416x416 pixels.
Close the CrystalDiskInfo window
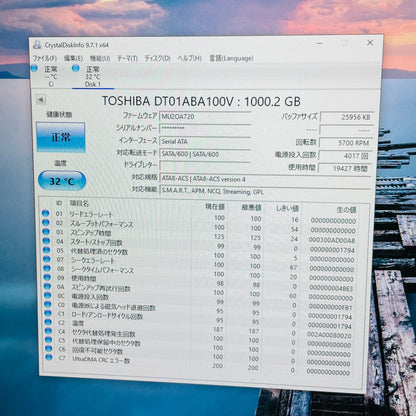click(370, 43)
